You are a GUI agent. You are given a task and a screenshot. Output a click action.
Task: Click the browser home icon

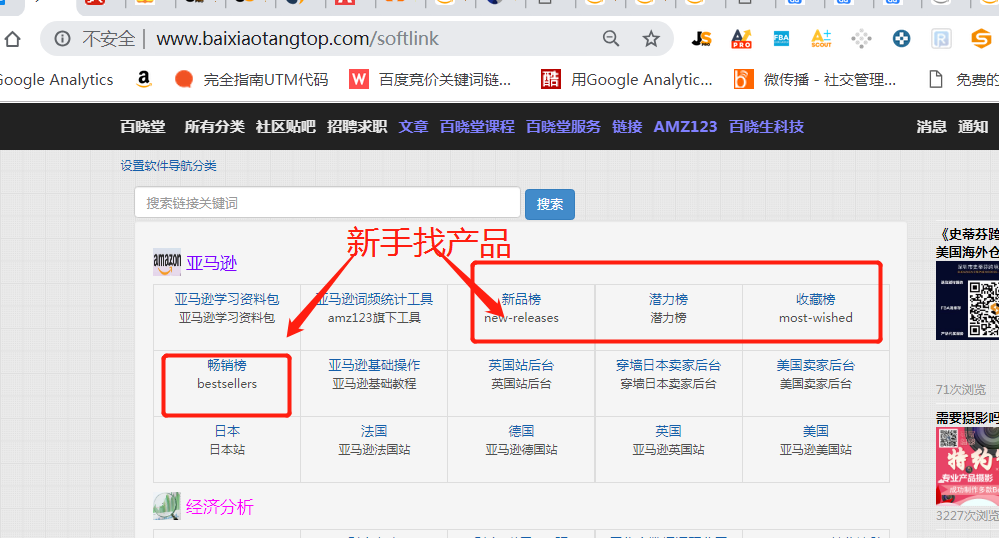coord(13,39)
